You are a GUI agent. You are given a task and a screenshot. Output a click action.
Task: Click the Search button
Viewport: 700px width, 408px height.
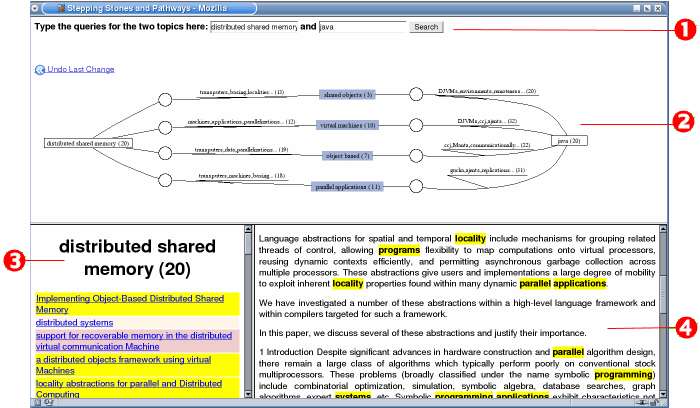[426, 27]
